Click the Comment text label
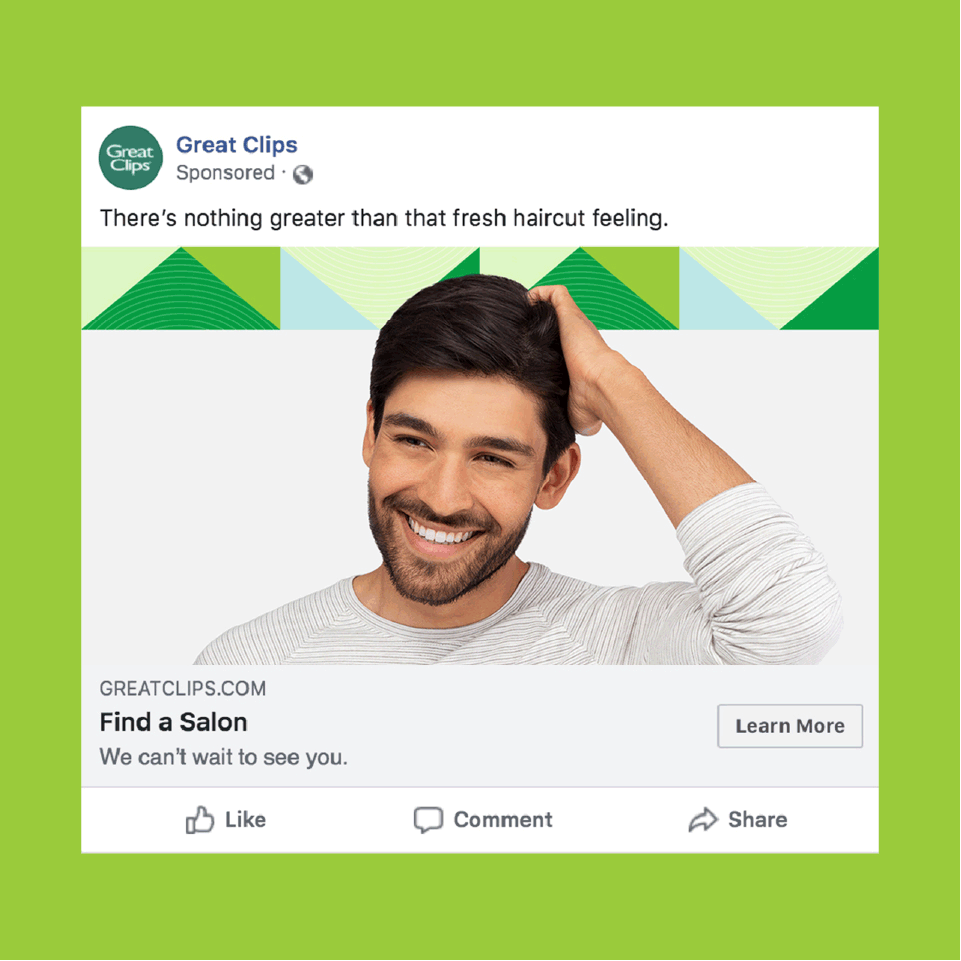This screenshot has height=961, width=961. [503, 819]
